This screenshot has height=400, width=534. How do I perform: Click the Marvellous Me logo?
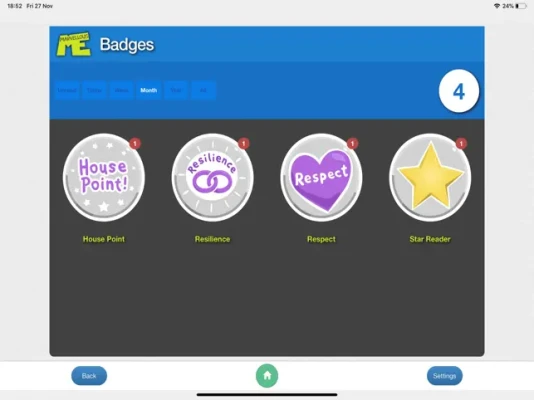point(74,45)
